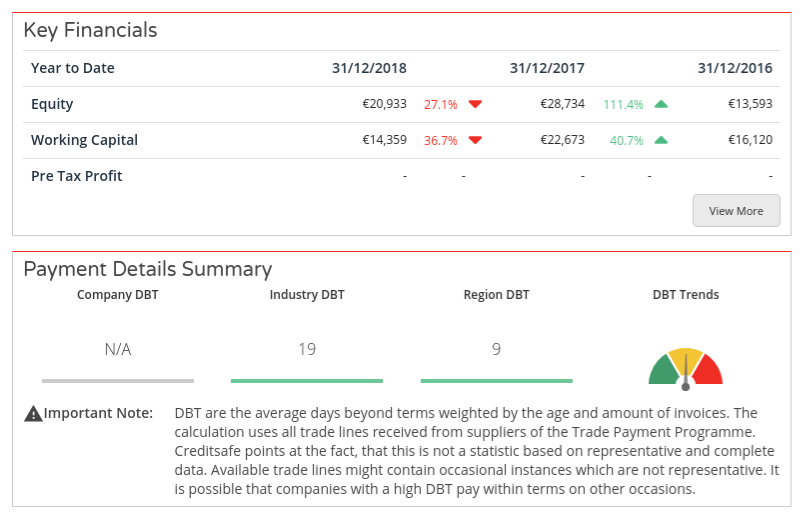Click the Working Capital row label
Viewport: 803px width, 513px height.
84,140
